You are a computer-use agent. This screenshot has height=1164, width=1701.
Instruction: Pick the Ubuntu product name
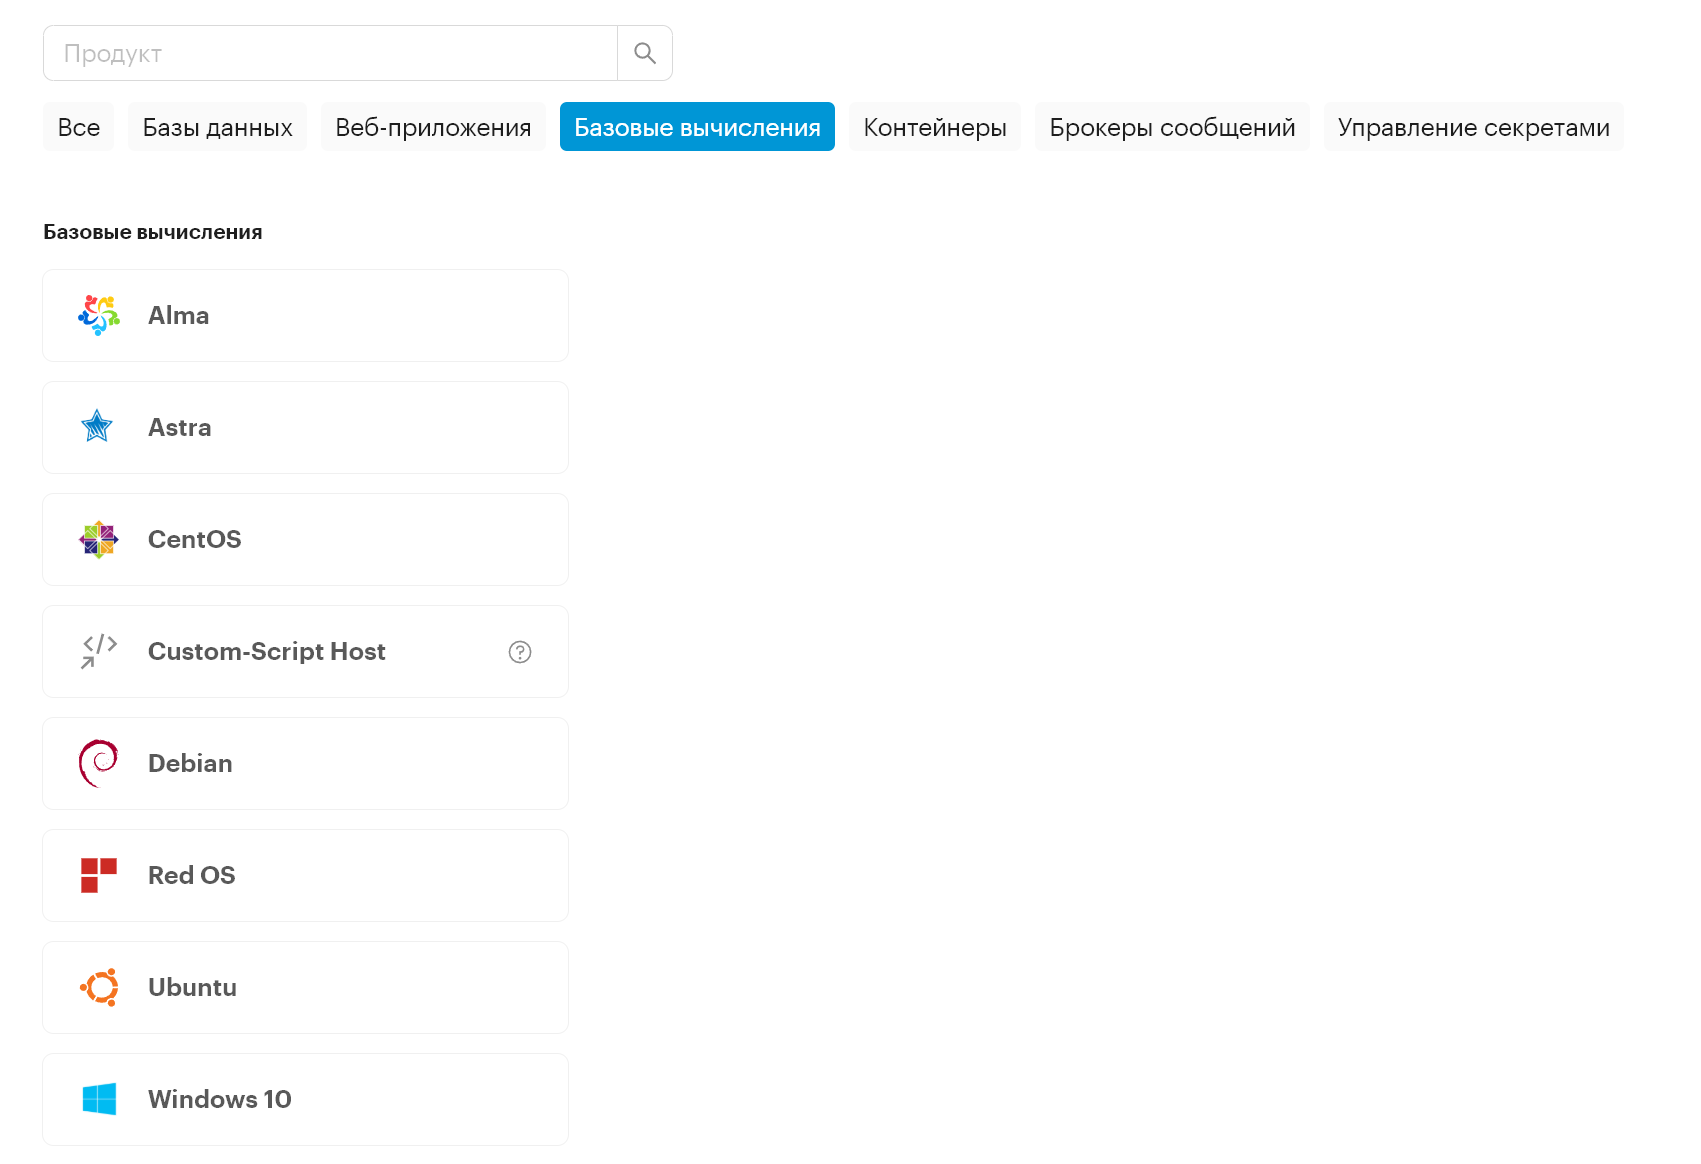[x=193, y=987]
